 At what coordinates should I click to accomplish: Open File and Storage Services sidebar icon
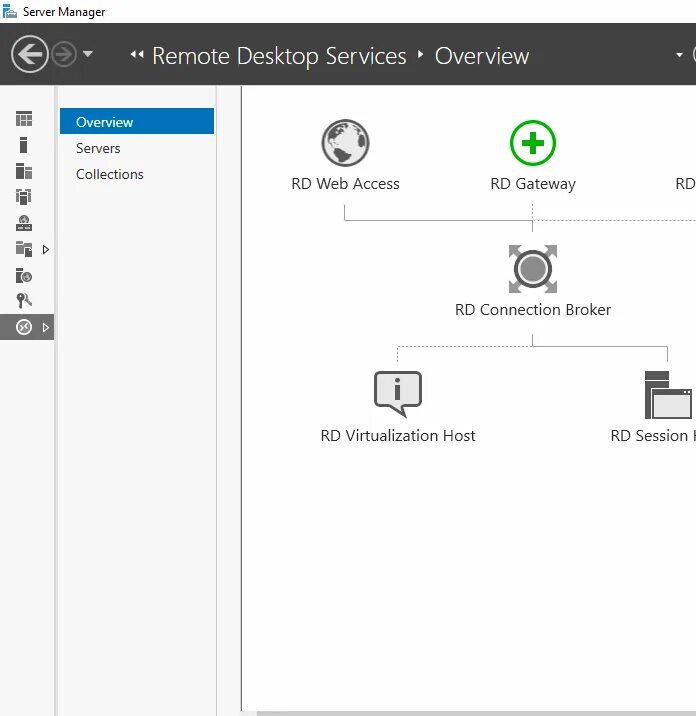point(24,249)
